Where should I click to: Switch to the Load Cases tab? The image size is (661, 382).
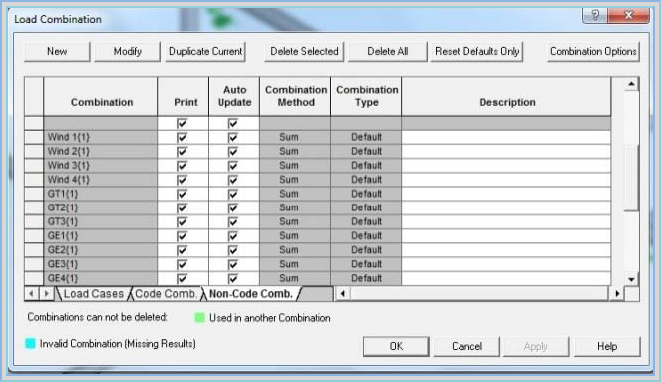click(93, 294)
